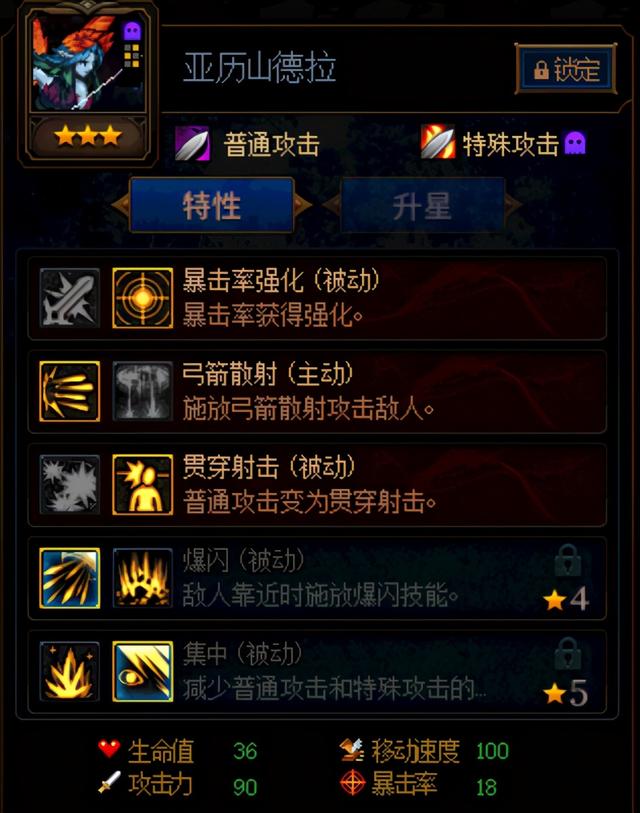Image resolution: width=640 pixels, height=813 pixels.
Task: Select the 集中 eye focus icon
Action: pyautogui.click(x=143, y=671)
